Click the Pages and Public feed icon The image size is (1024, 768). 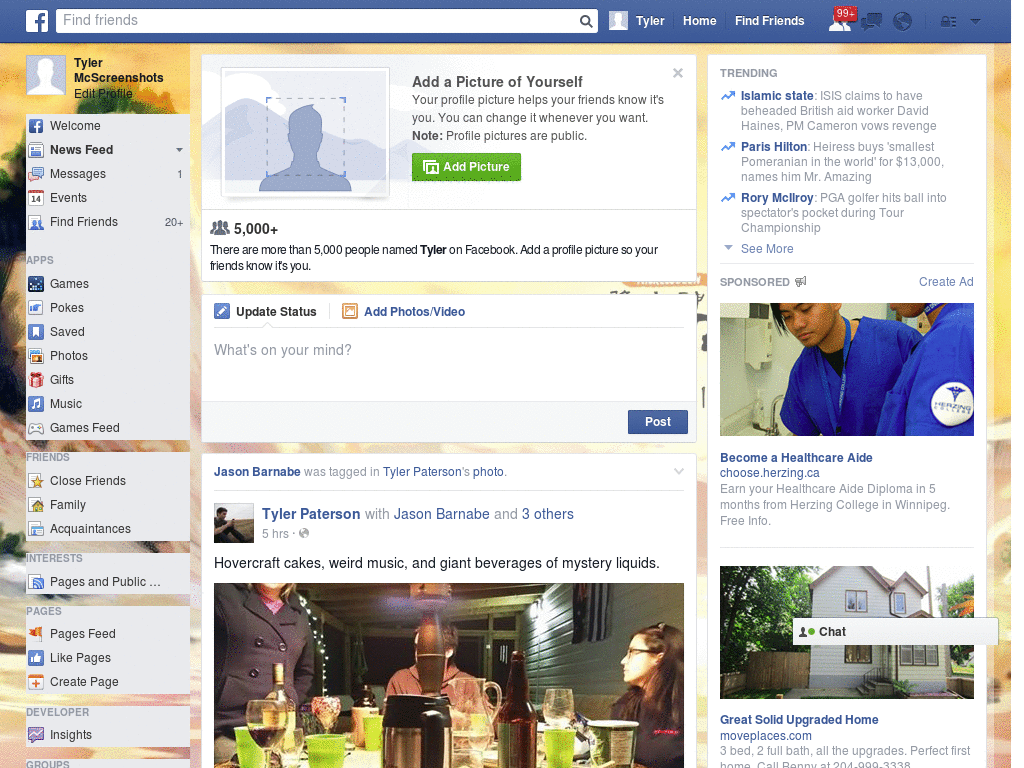[x=36, y=582]
